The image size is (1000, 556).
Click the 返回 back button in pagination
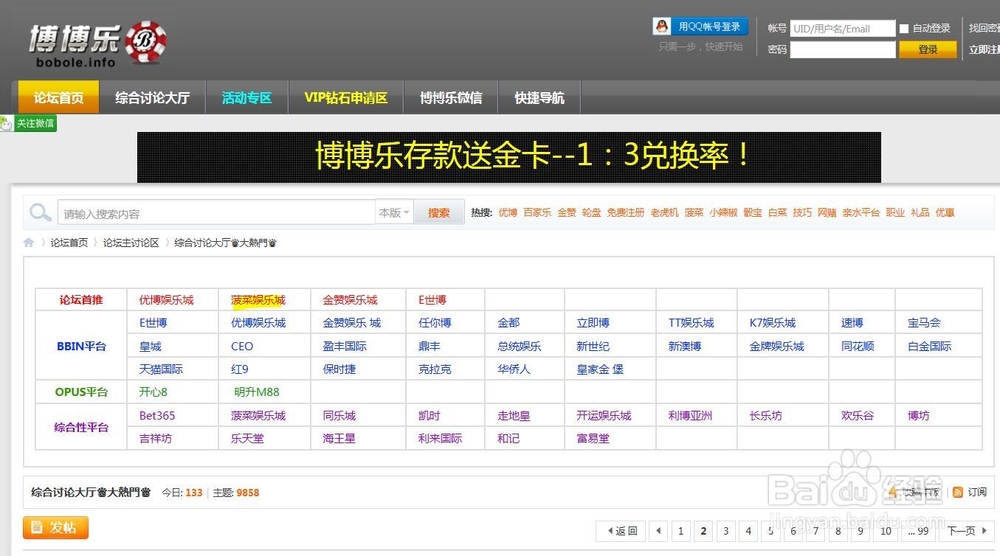click(x=623, y=530)
